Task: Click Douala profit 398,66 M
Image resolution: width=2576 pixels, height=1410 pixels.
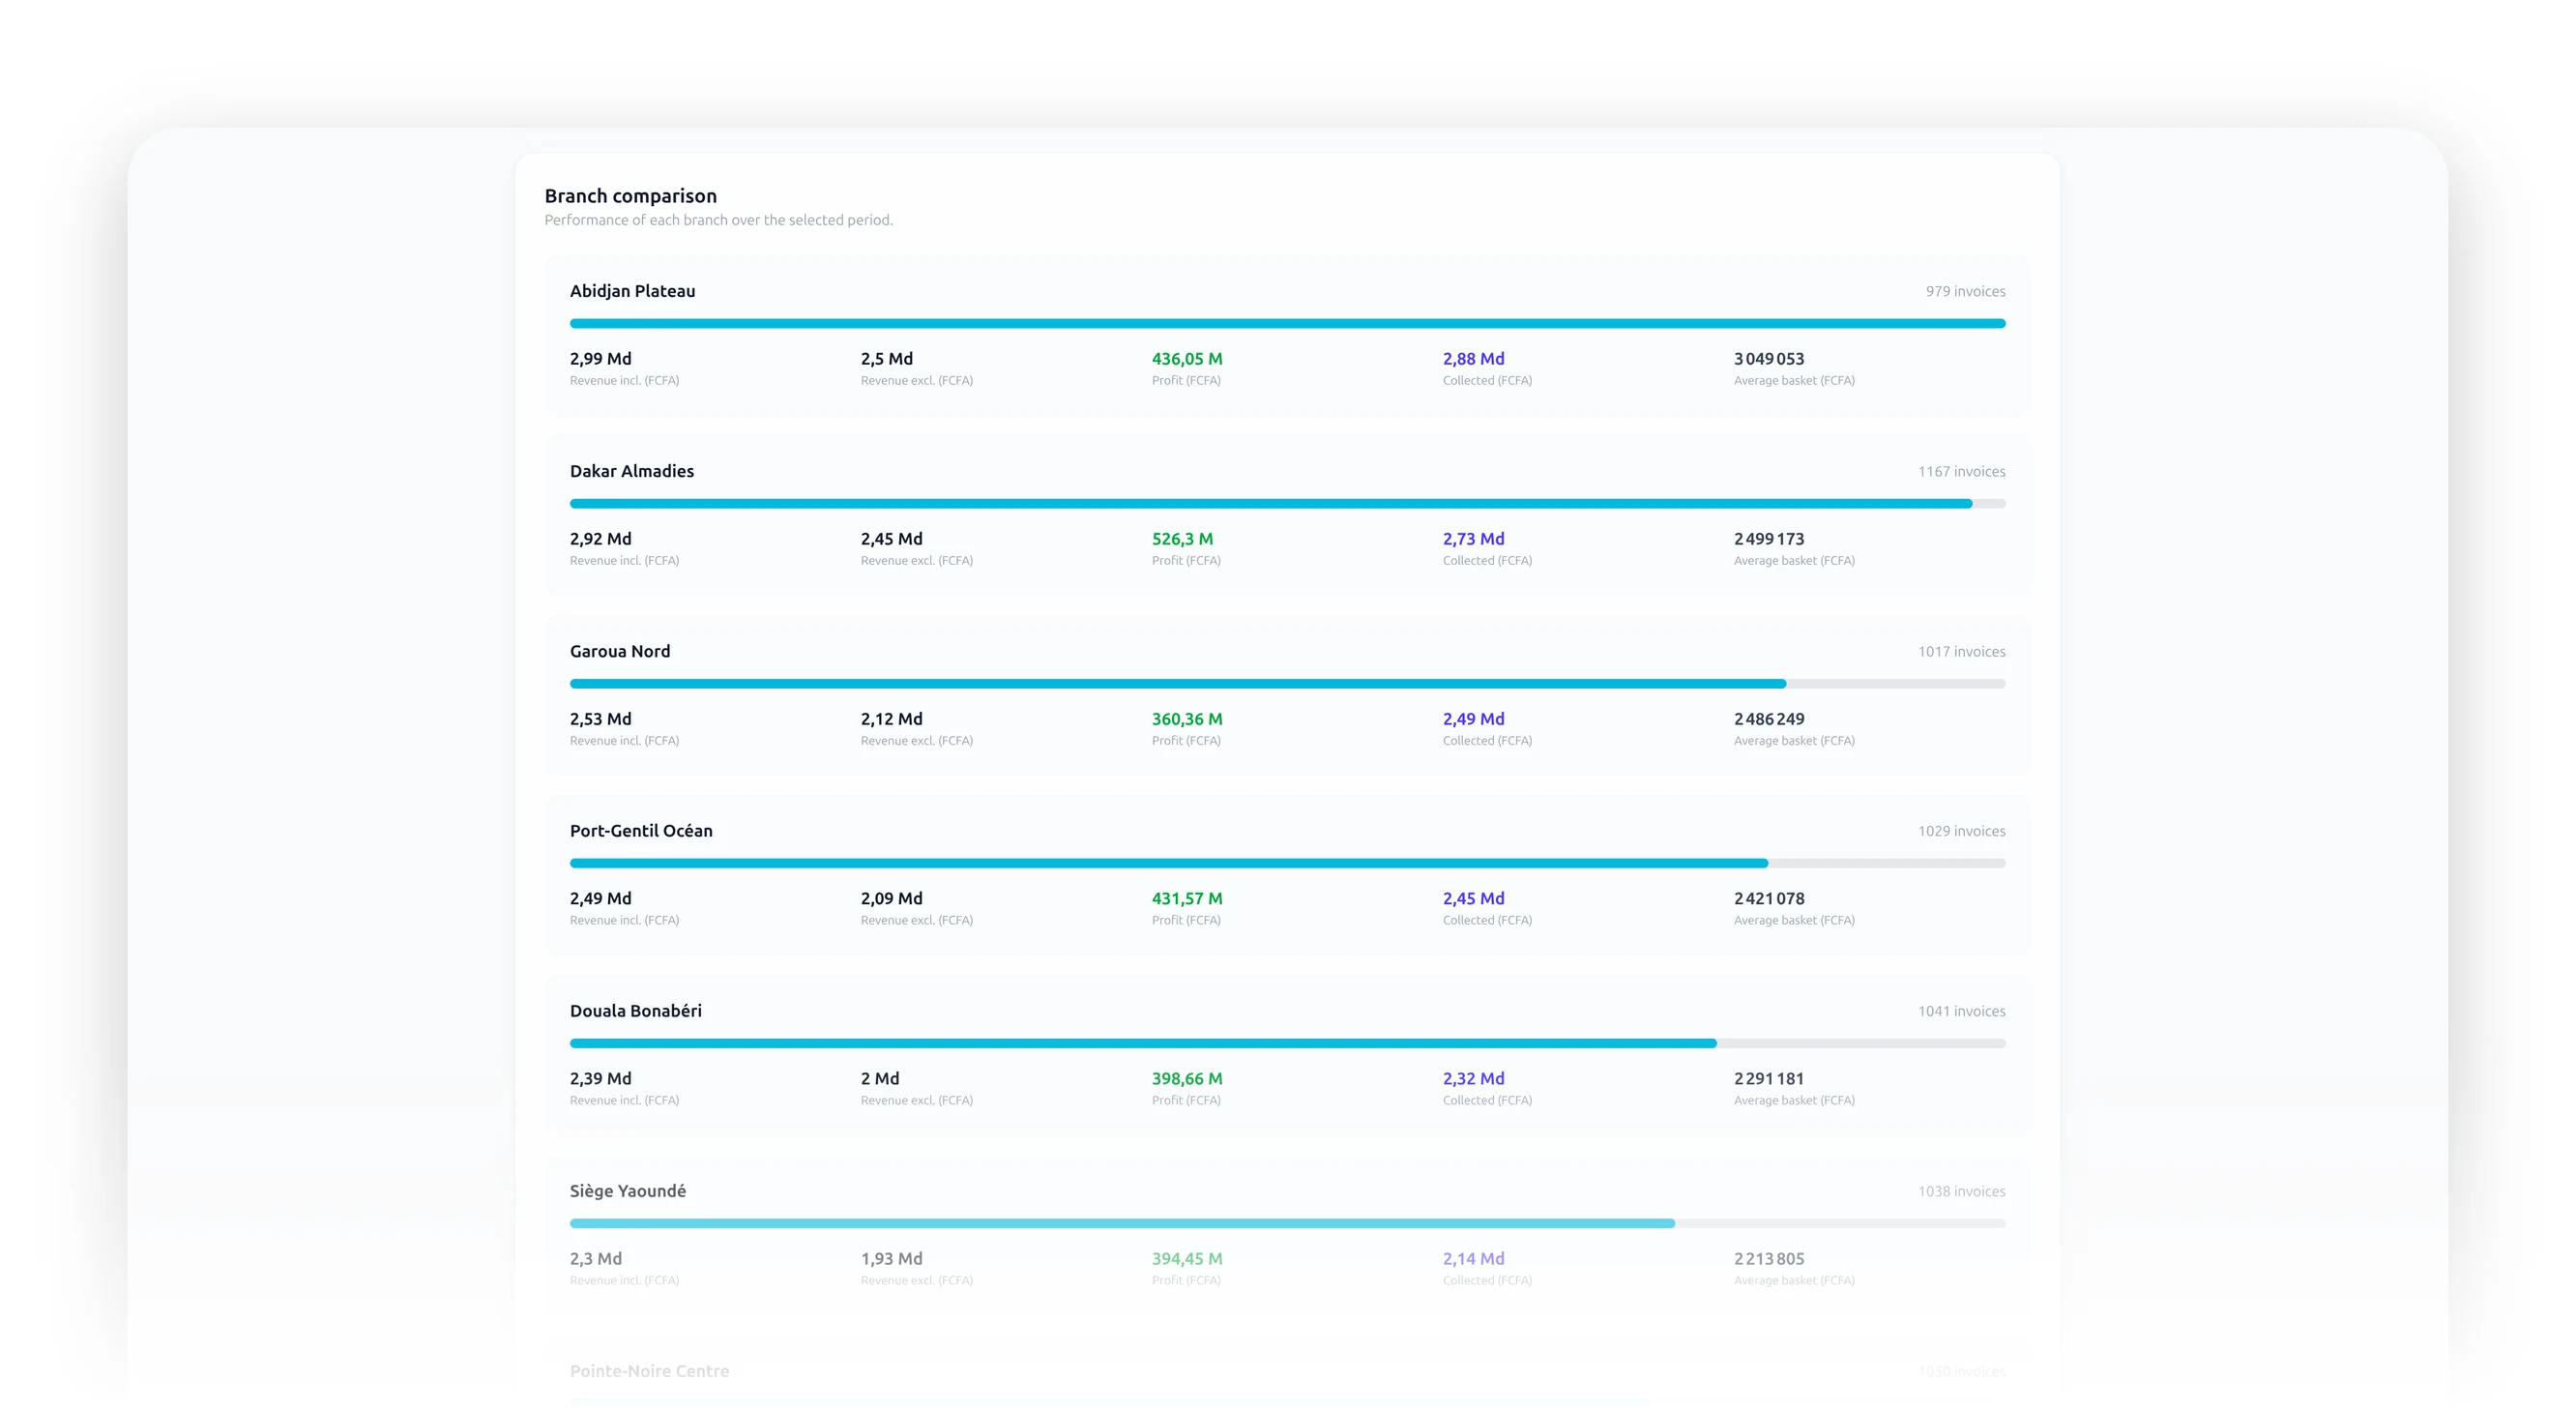Action: (x=1186, y=1079)
